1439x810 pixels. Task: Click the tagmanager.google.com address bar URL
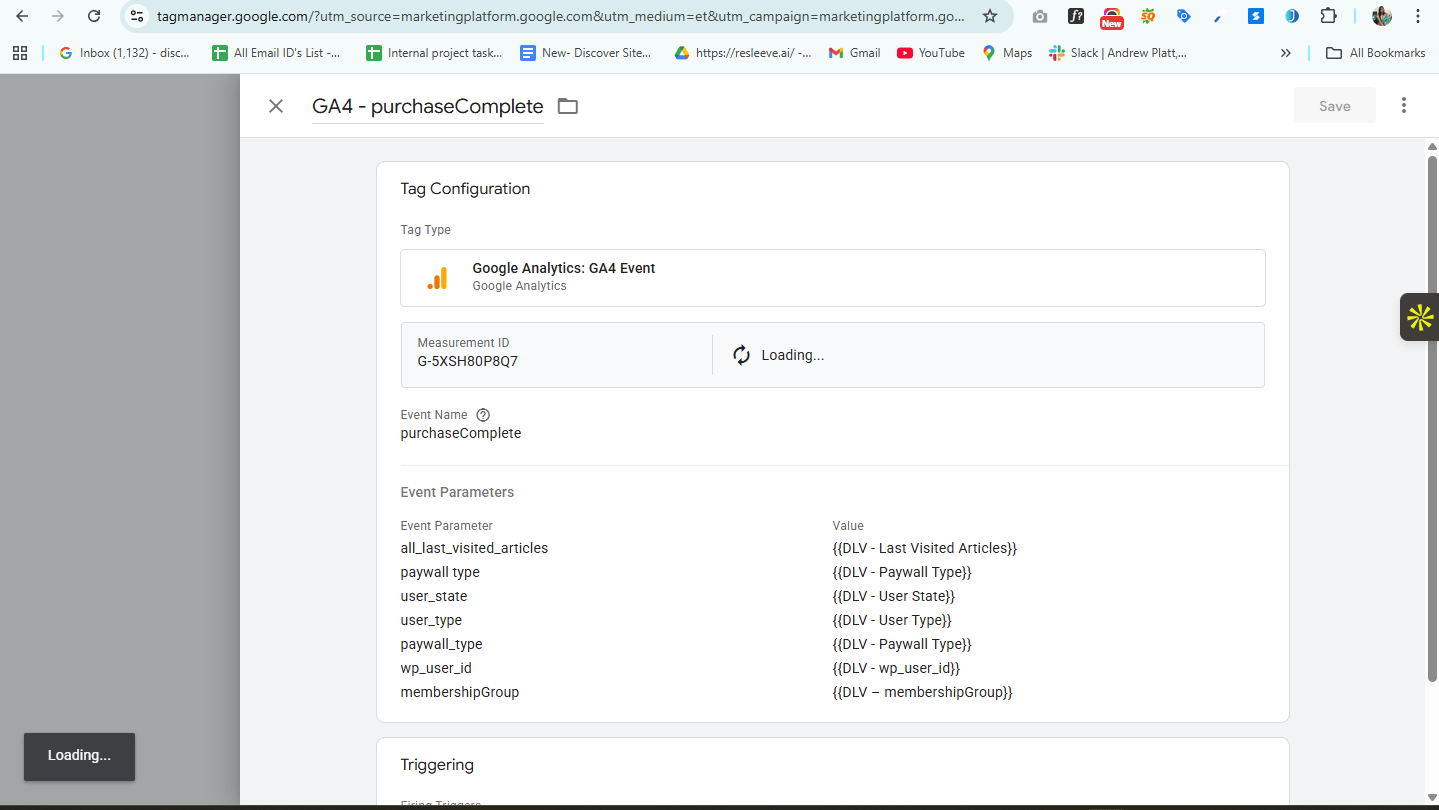tap(560, 16)
